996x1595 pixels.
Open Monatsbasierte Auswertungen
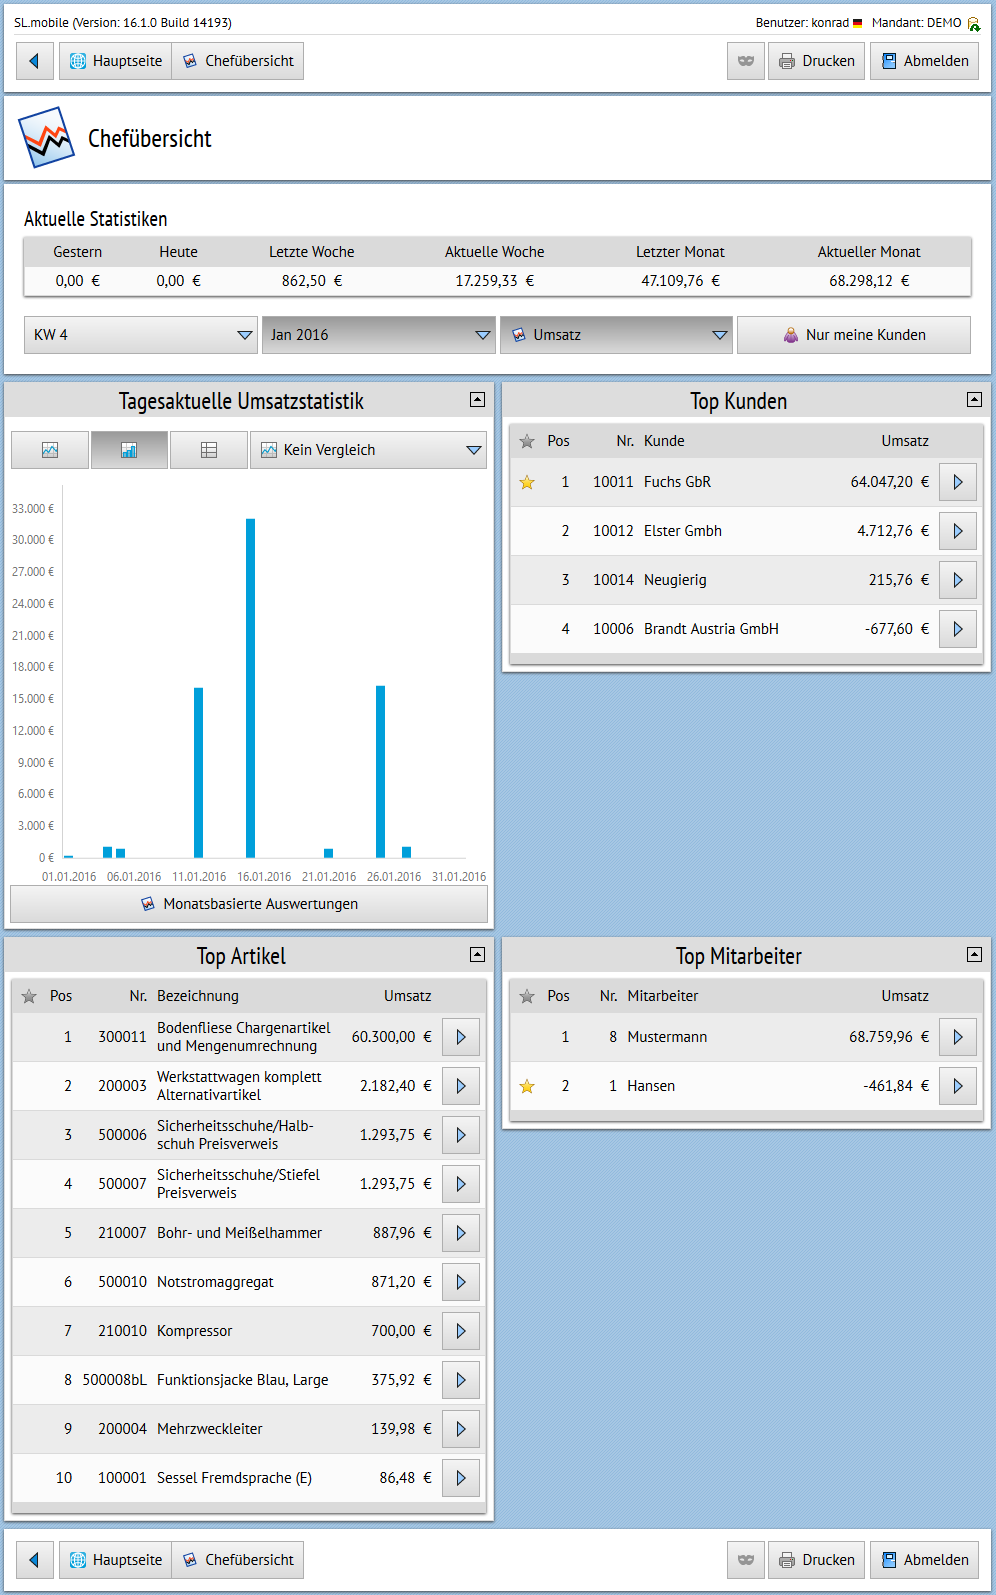click(249, 904)
